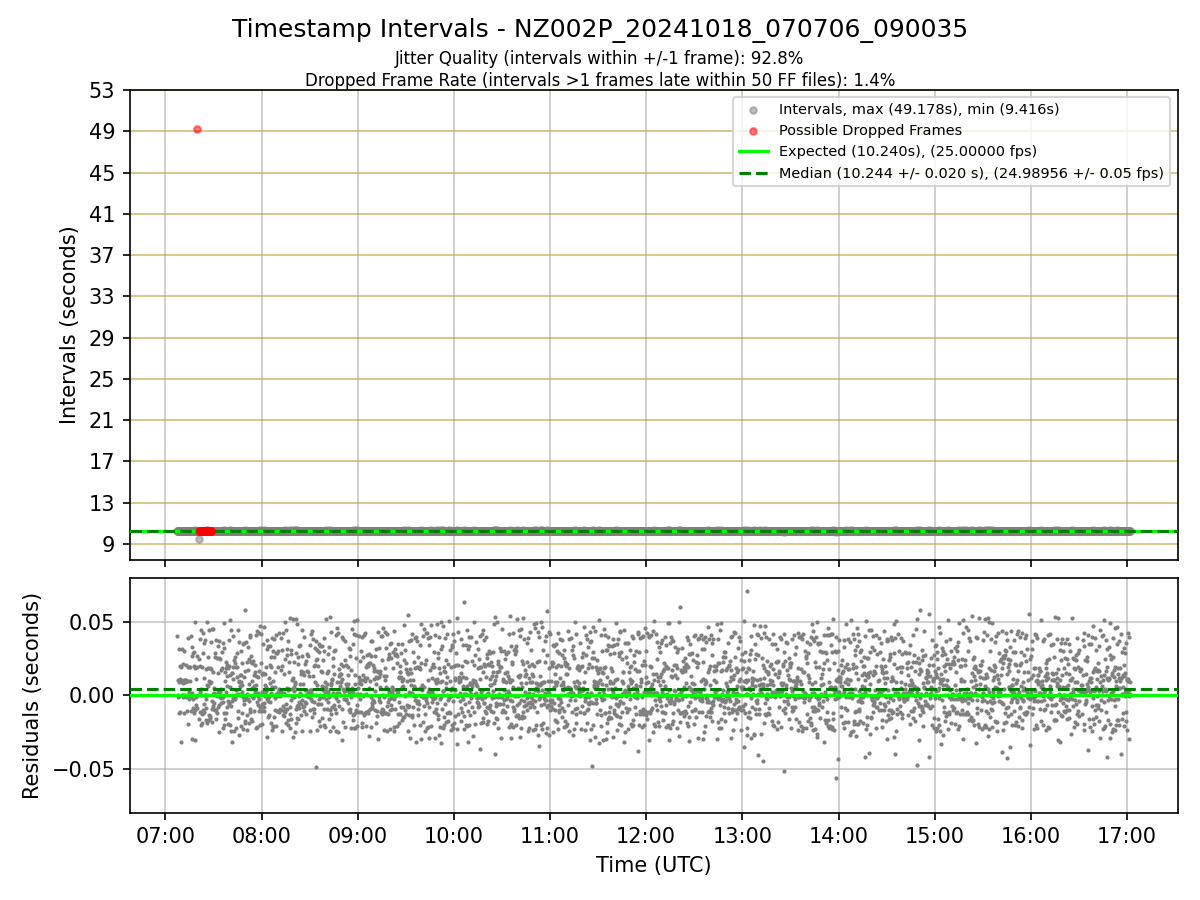
Task: Click the x-axis tick label '14:00'
Action: tap(838, 835)
